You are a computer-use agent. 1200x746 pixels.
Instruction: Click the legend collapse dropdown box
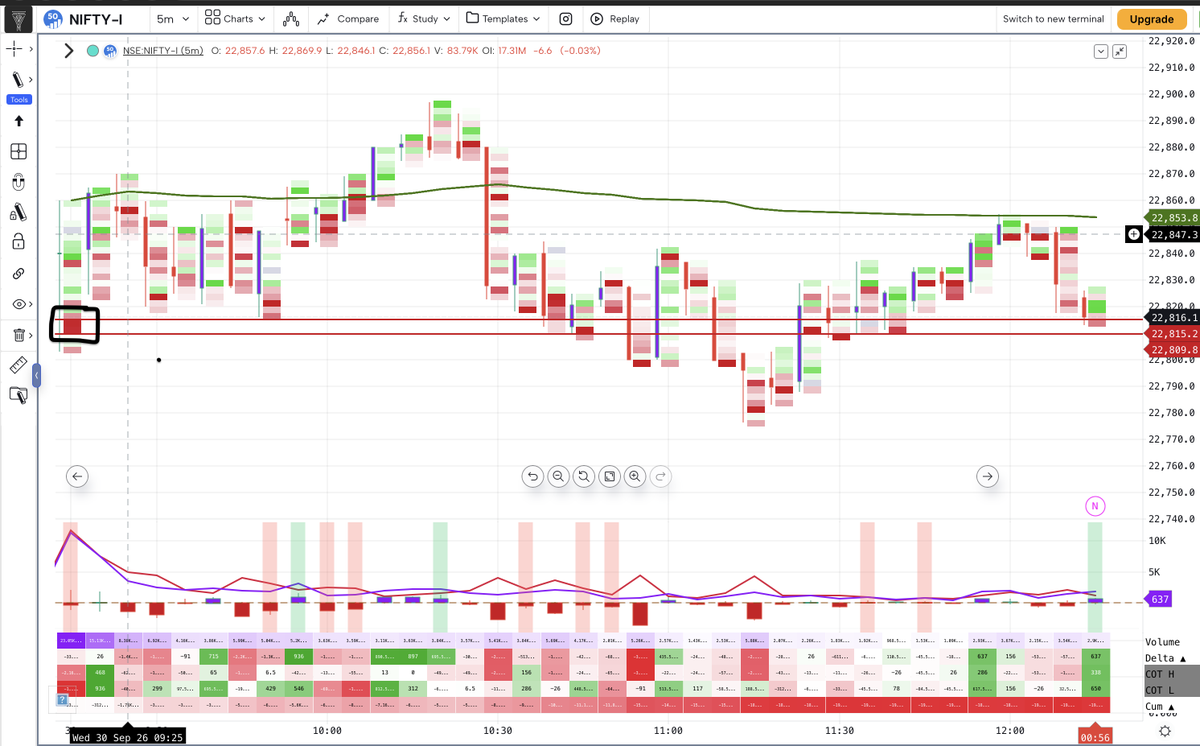pyautogui.click(x=1101, y=51)
